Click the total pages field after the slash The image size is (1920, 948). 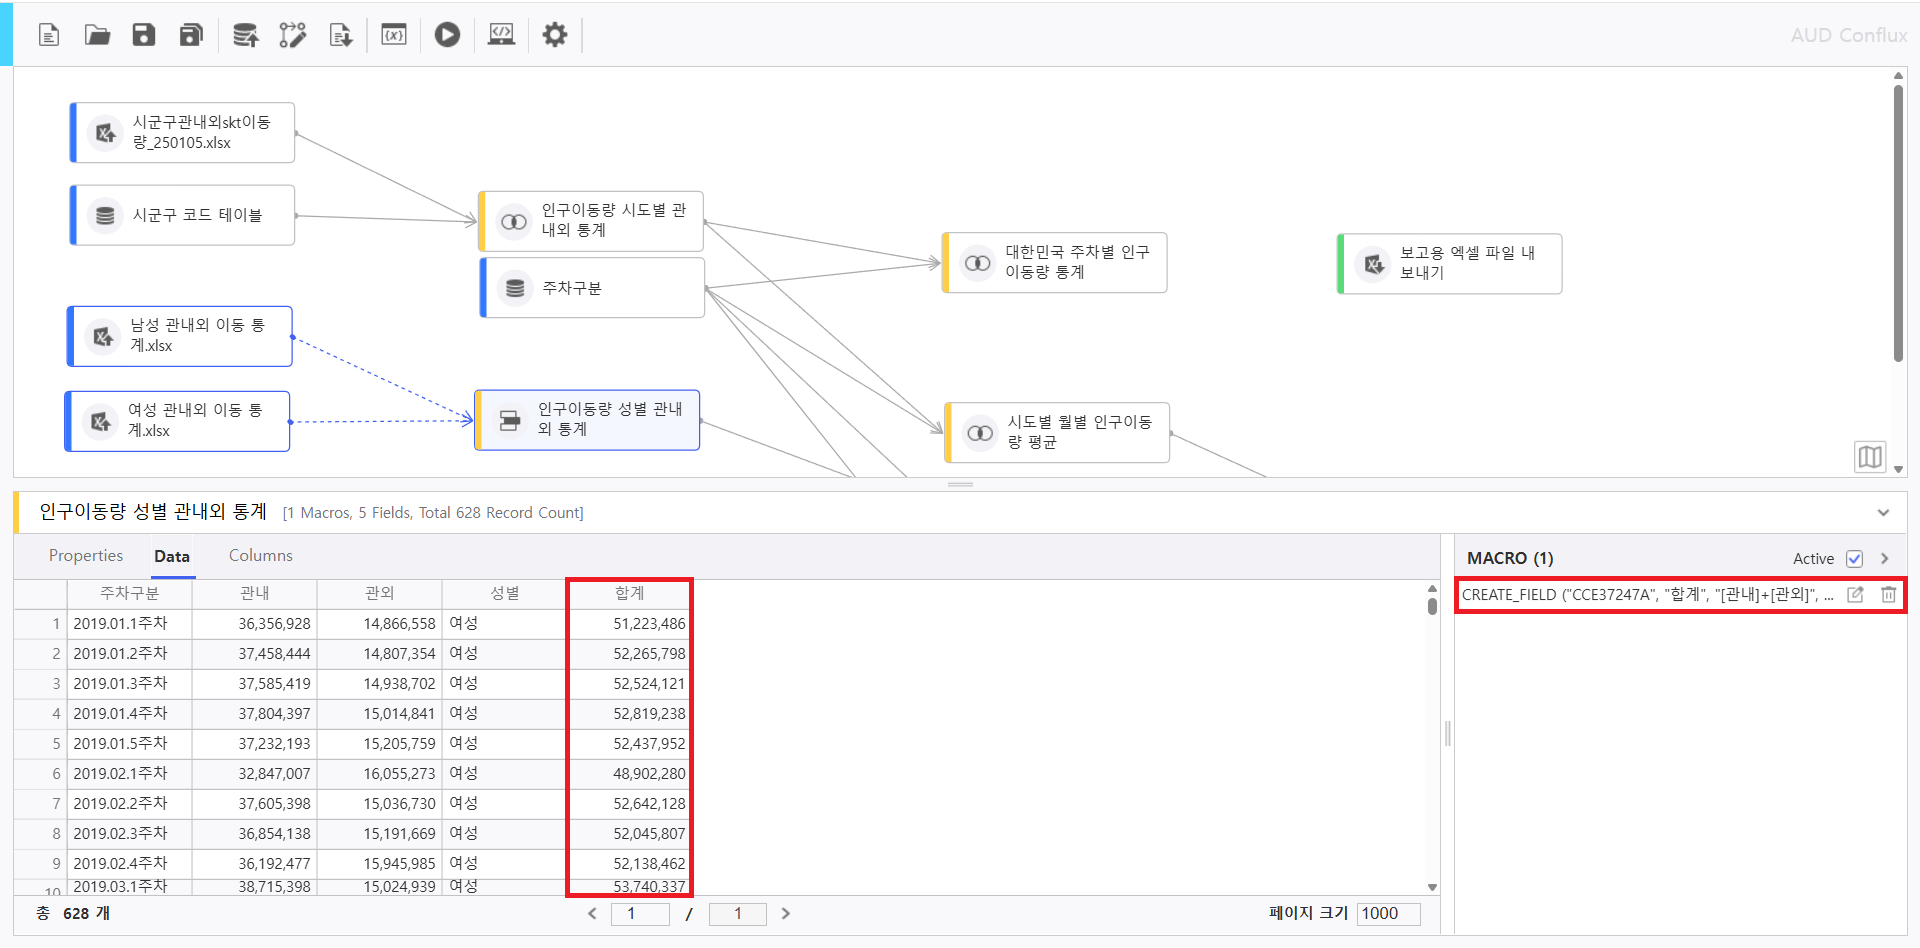point(738,913)
